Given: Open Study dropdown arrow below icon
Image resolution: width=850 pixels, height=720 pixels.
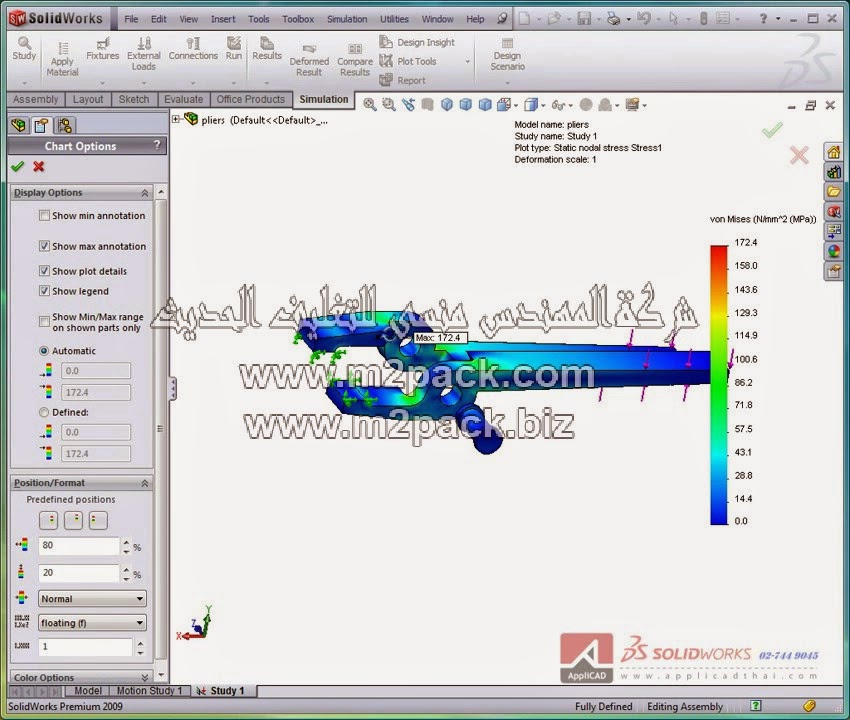Looking at the screenshot, I should pyautogui.click(x=24, y=83).
